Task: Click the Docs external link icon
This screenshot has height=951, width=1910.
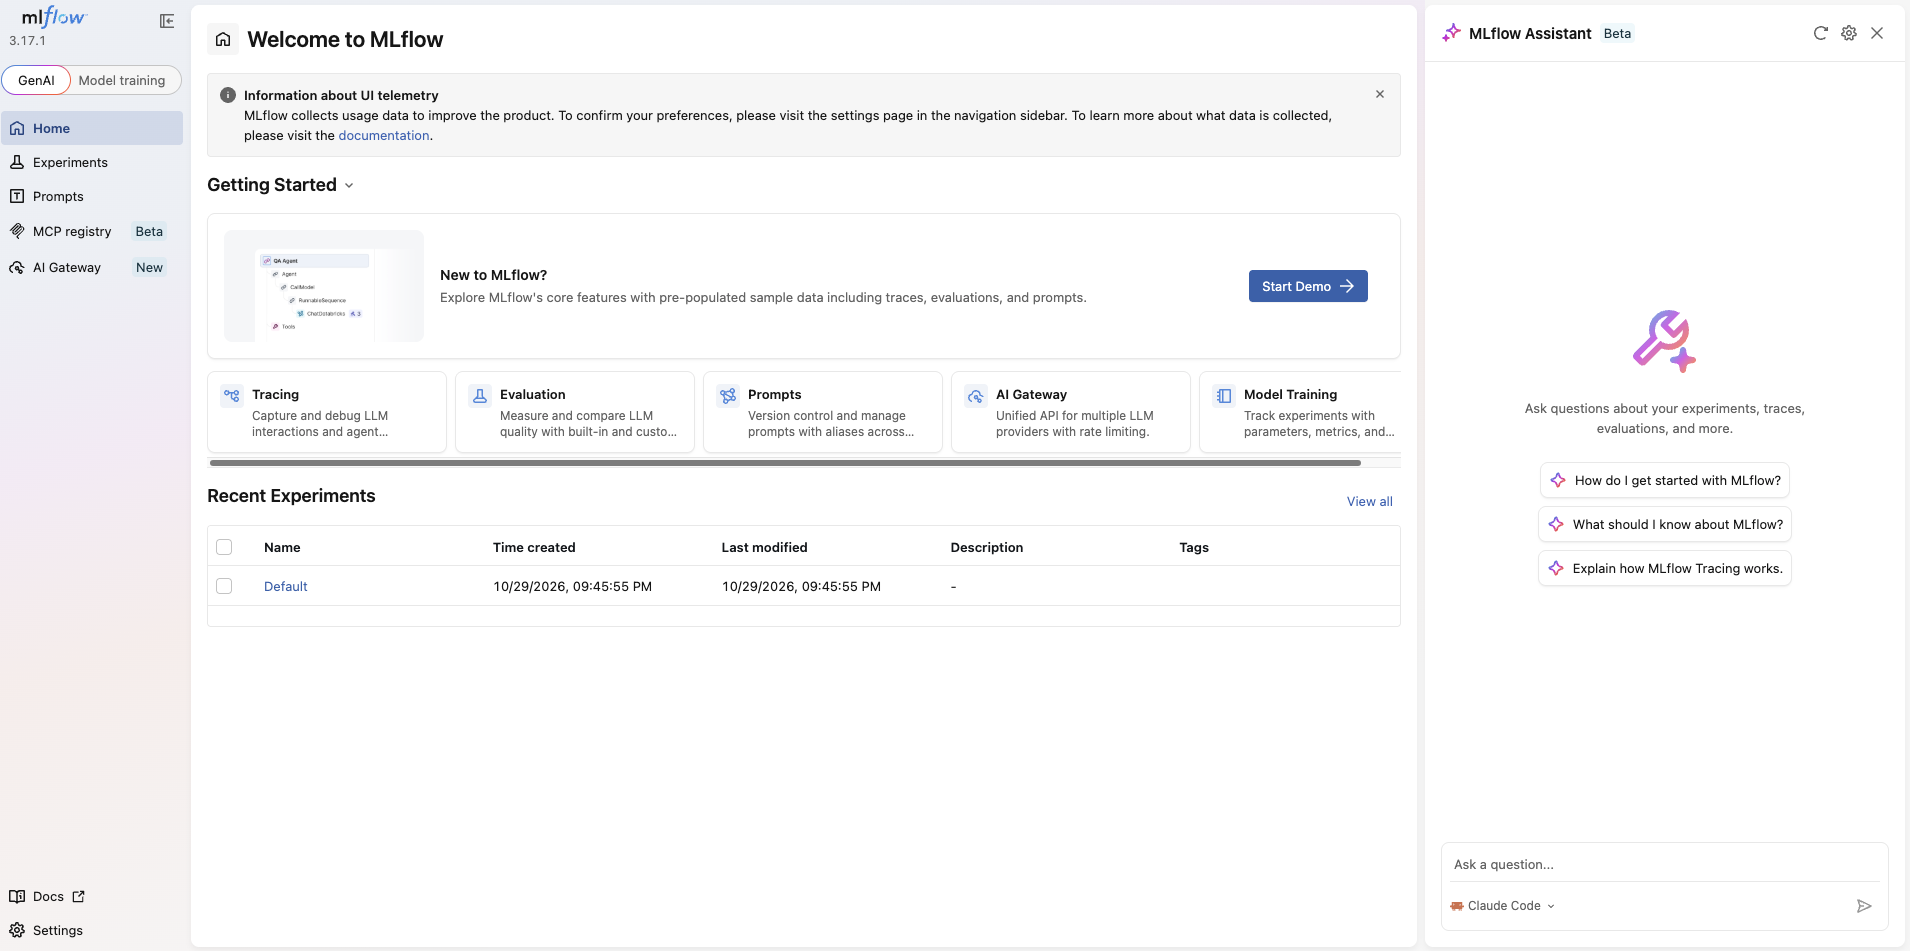Action: (79, 896)
